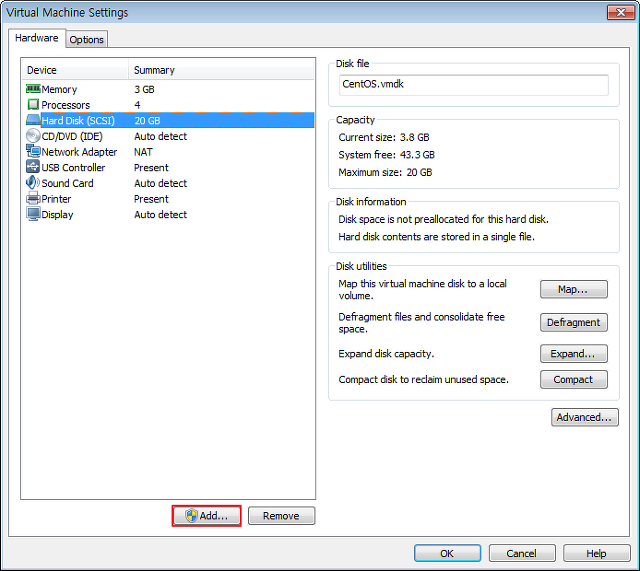Click 'Auto detect' in the CD/DVD row

click(x=160, y=136)
